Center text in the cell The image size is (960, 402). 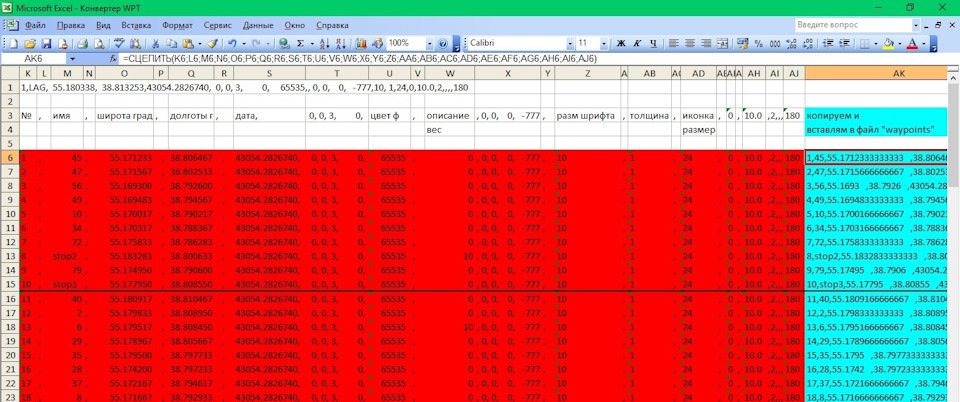click(x=690, y=43)
